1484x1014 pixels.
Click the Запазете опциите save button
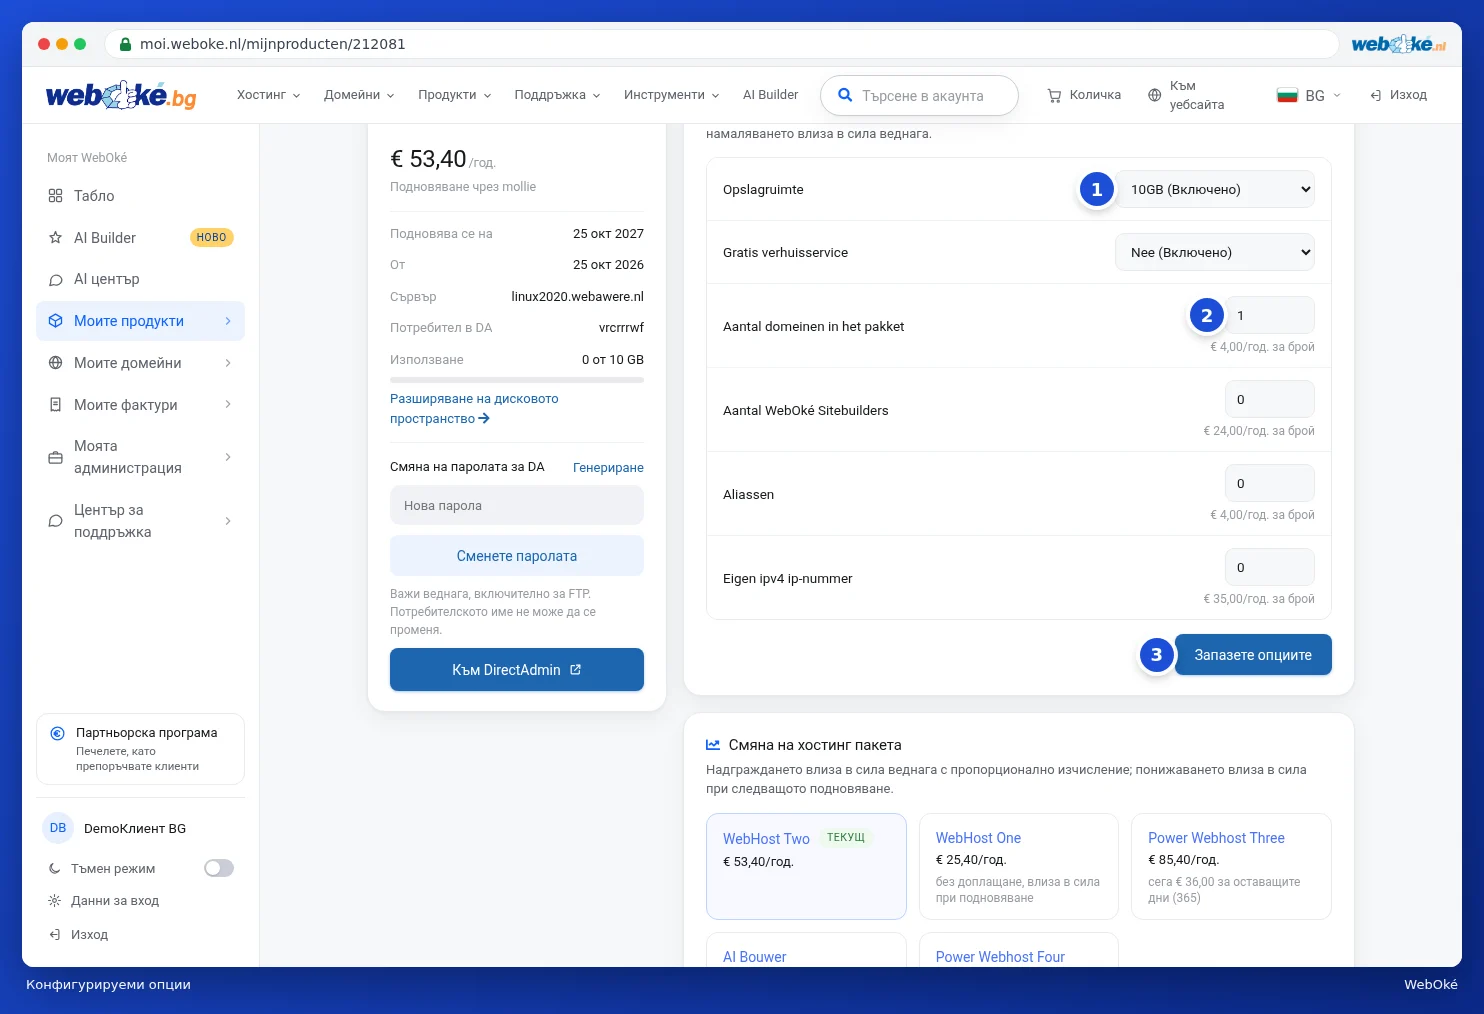(1253, 655)
